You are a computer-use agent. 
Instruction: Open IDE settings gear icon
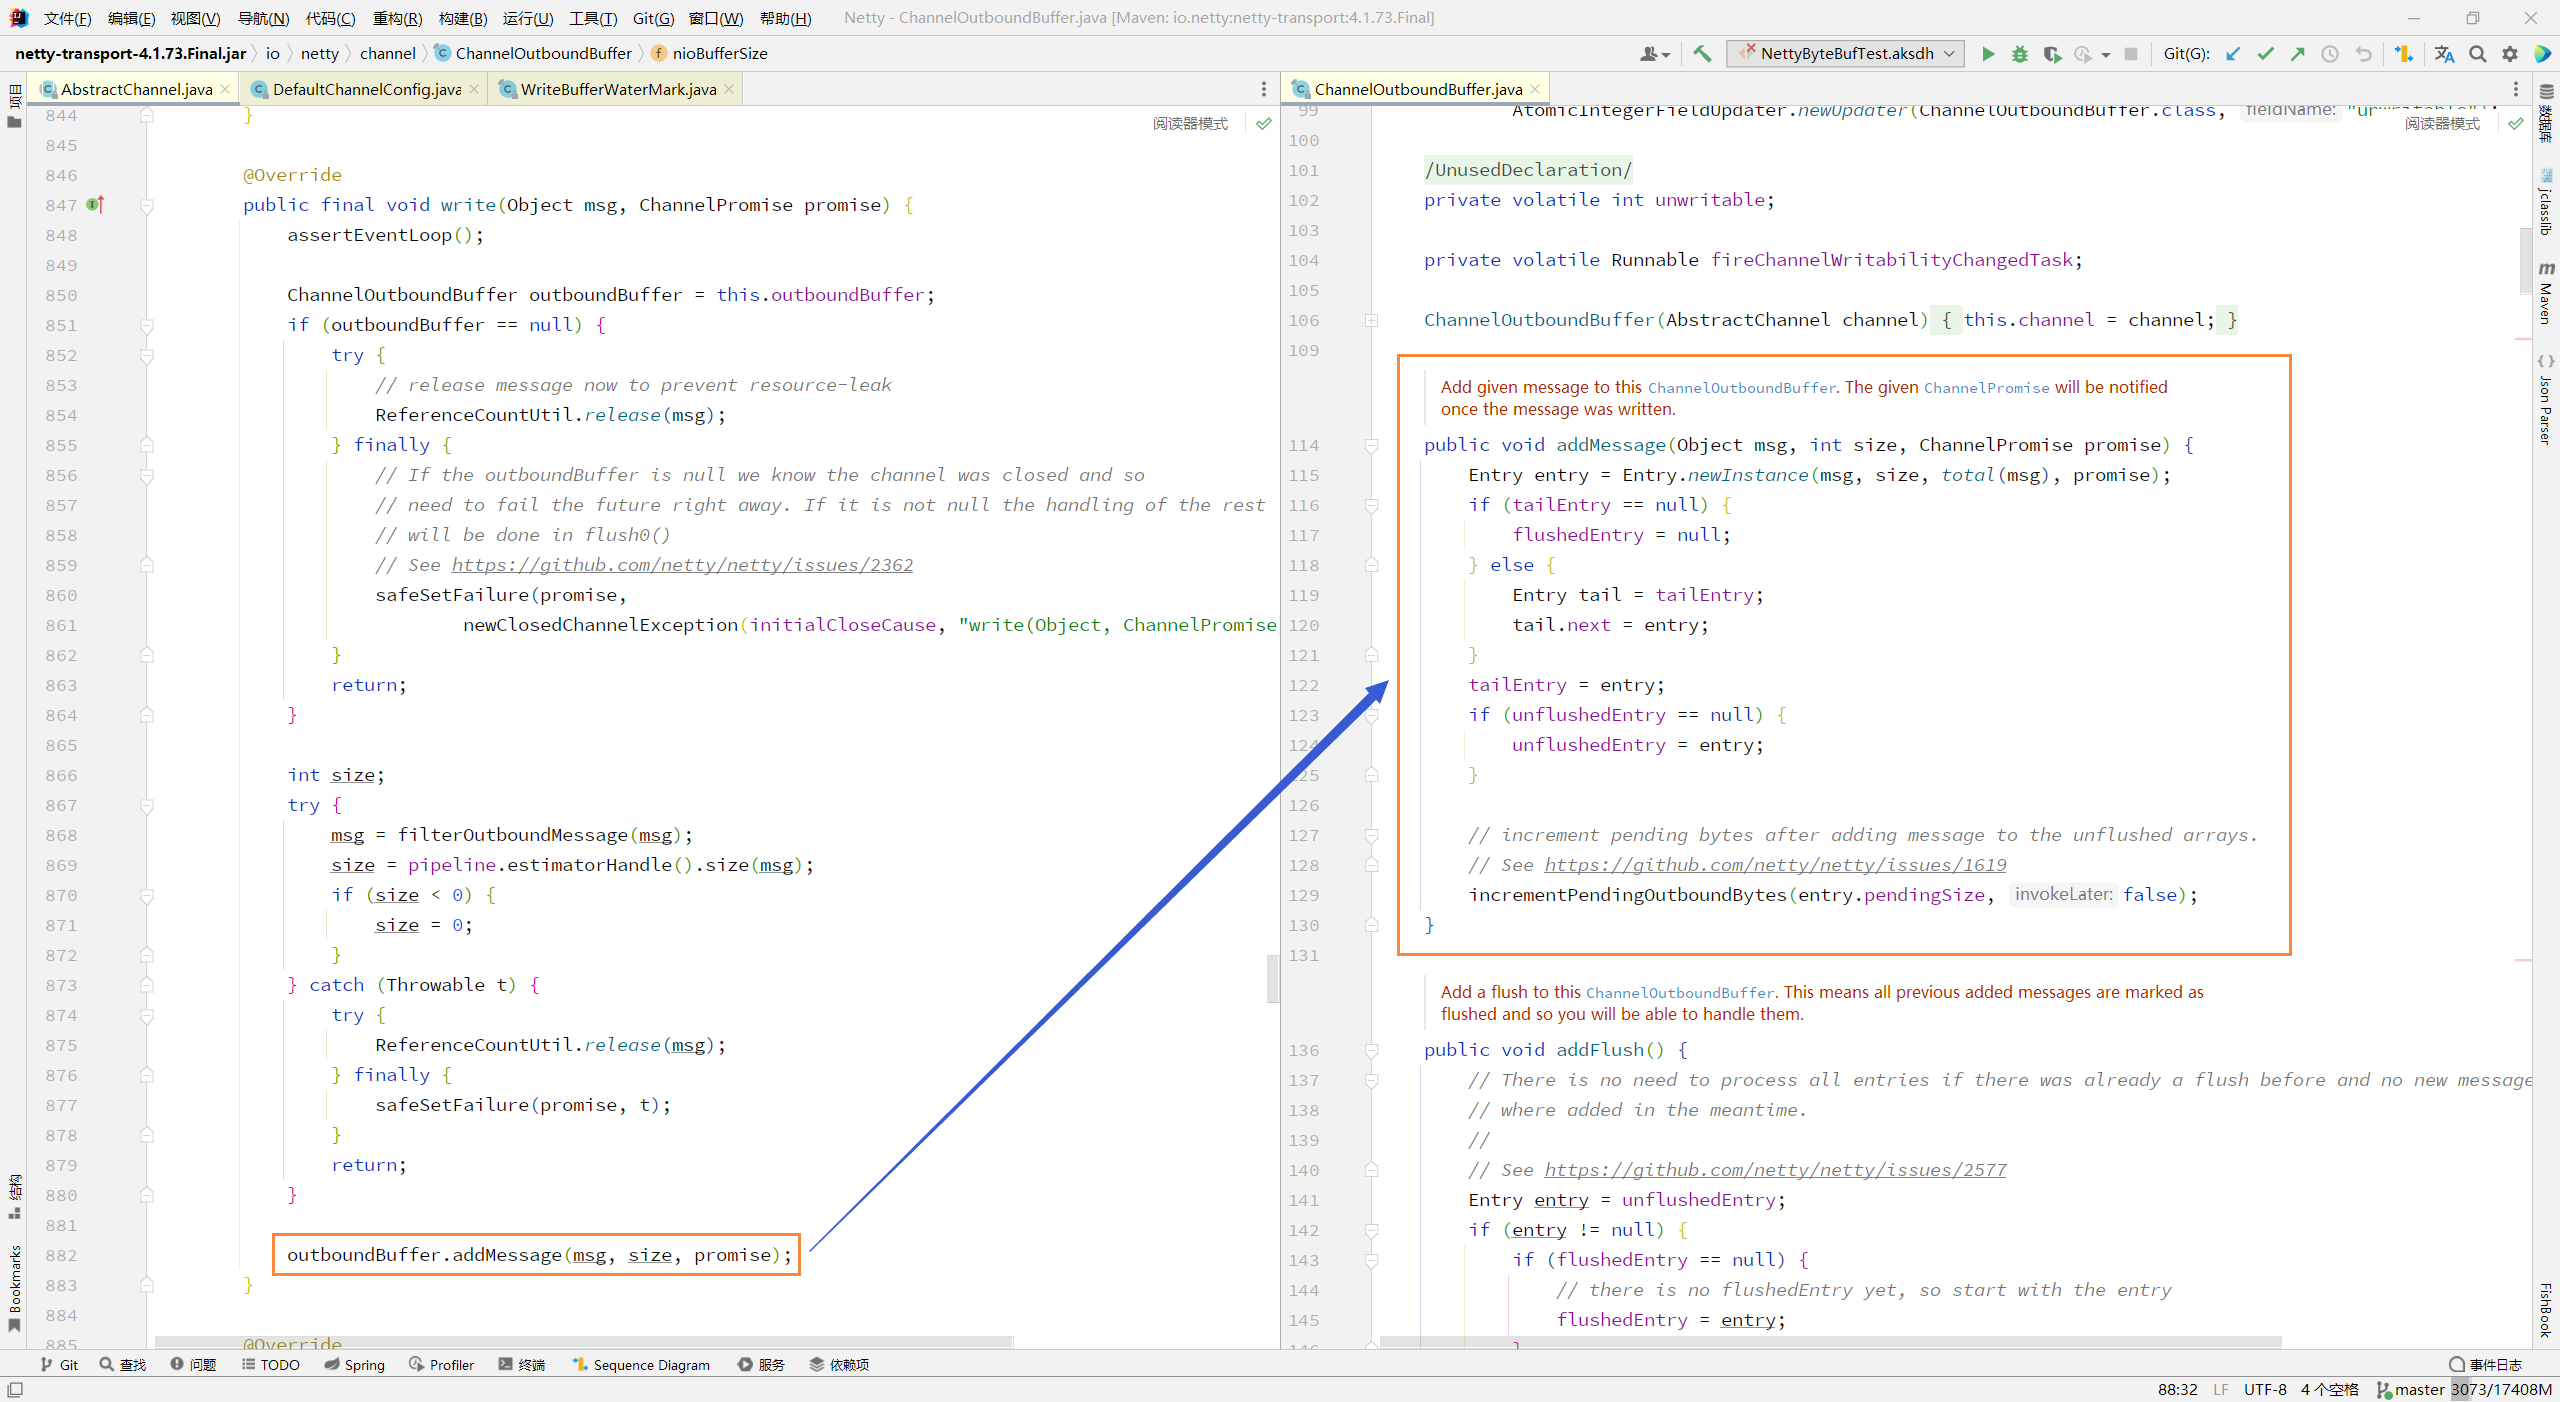click(2510, 54)
